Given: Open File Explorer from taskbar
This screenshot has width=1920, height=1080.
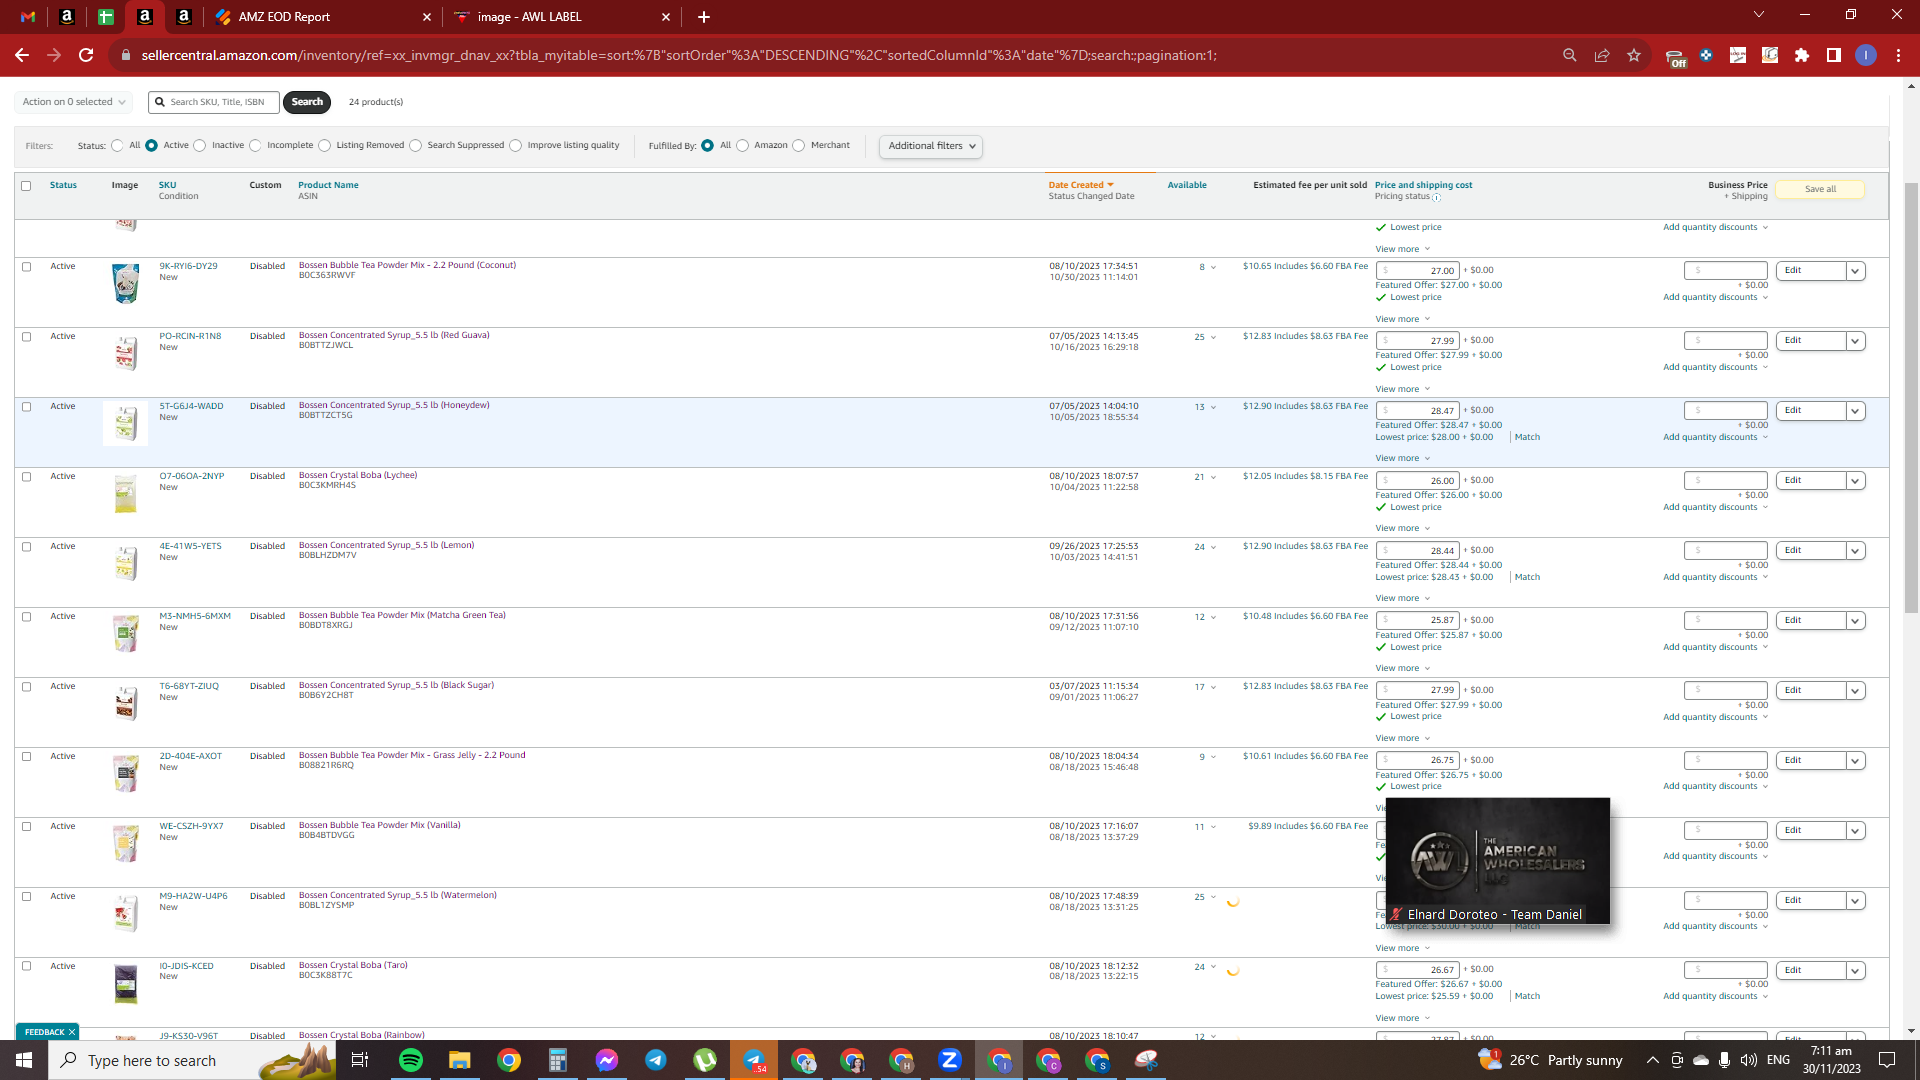Looking at the screenshot, I should pyautogui.click(x=460, y=1060).
